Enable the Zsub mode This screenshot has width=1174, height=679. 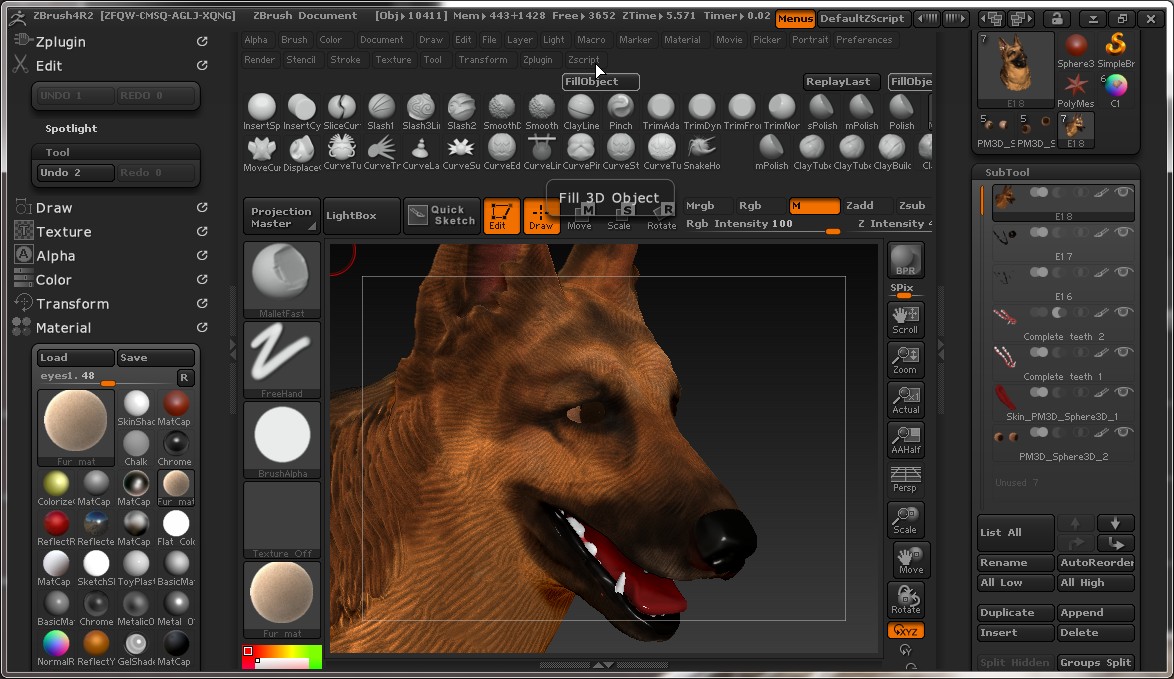[912, 205]
